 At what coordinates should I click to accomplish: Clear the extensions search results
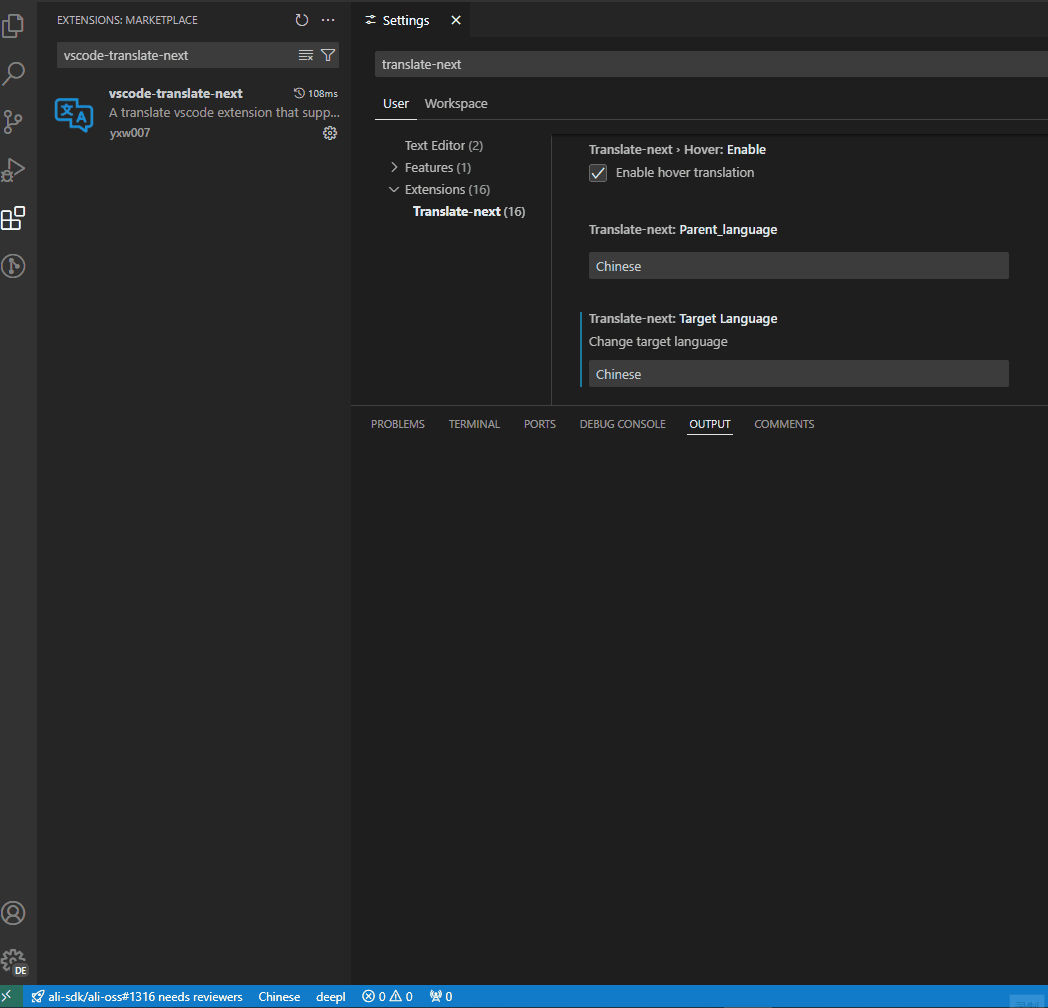click(305, 55)
